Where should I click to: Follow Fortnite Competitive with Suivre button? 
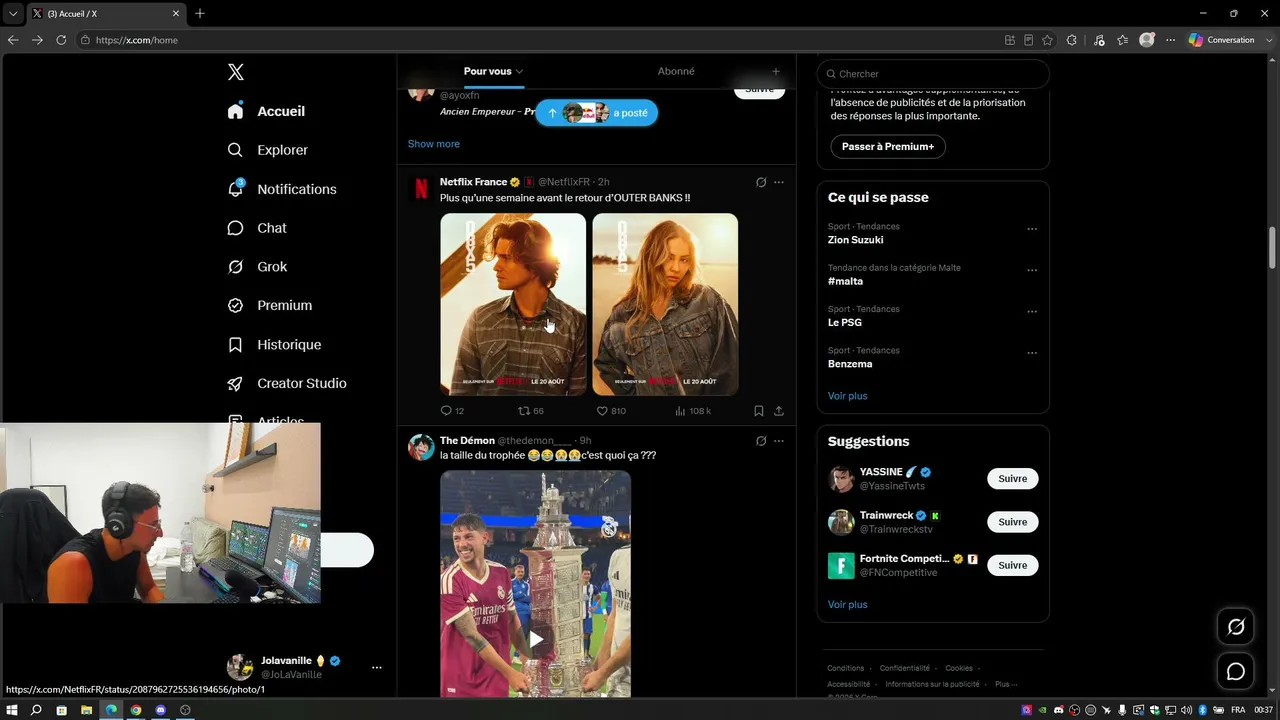[1013, 565]
